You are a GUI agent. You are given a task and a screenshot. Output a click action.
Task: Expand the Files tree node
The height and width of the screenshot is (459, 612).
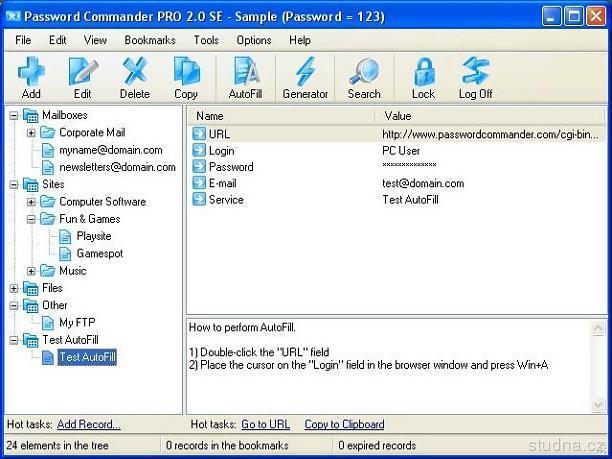[x=14, y=288]
